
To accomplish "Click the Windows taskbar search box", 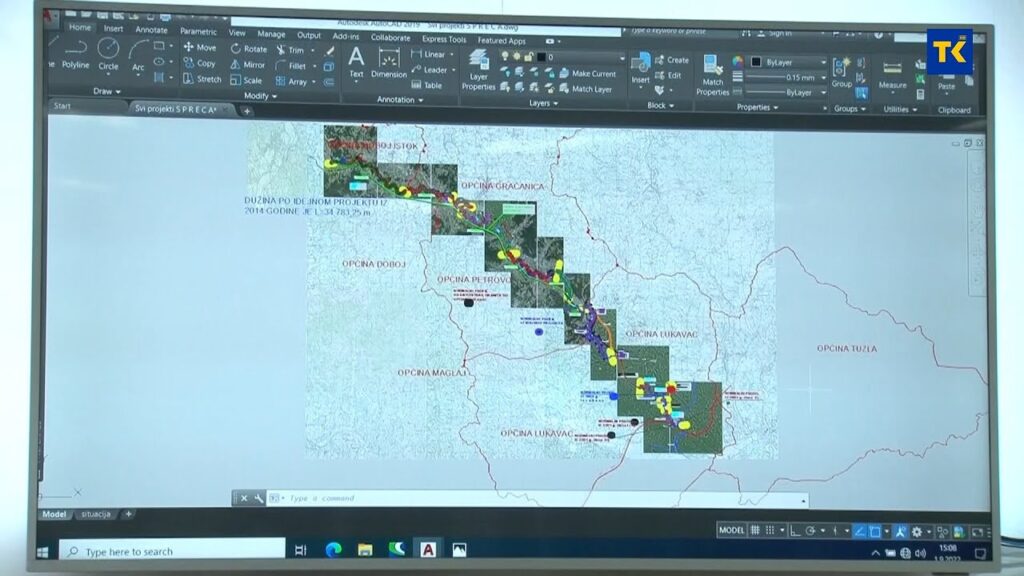I will (x=172, y=551).
